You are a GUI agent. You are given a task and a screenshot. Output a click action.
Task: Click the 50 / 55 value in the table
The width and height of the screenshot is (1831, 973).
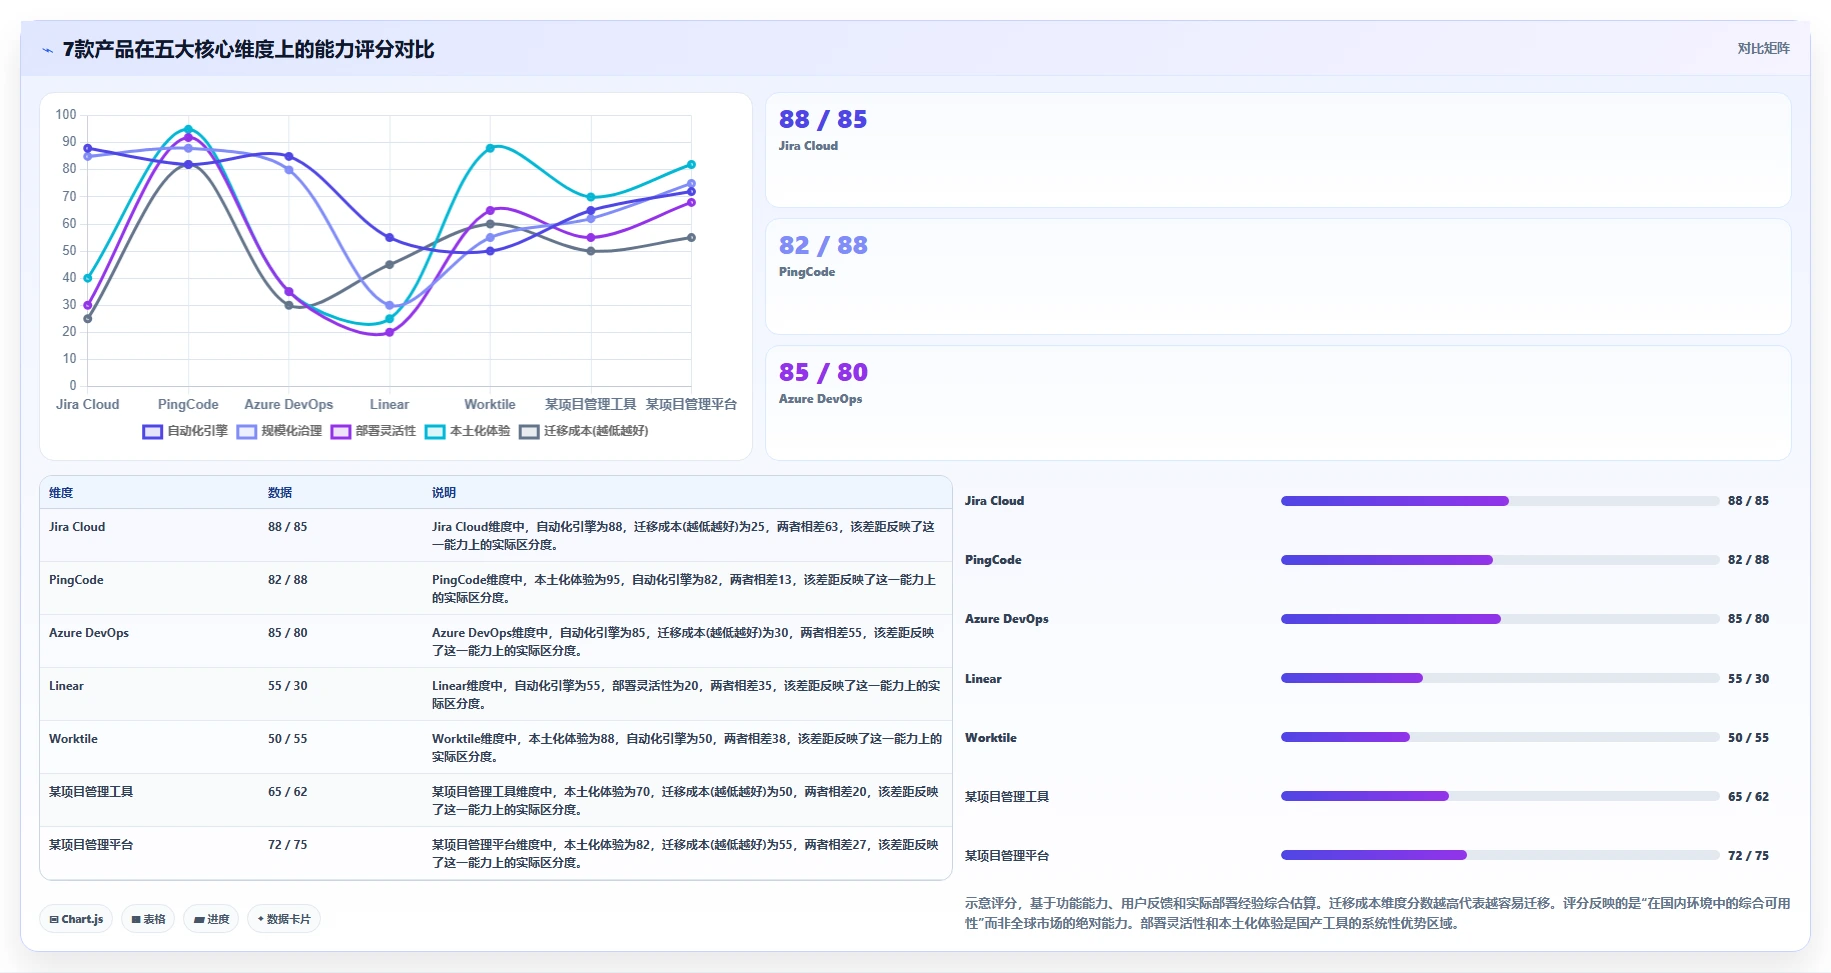tap(288, 739)
